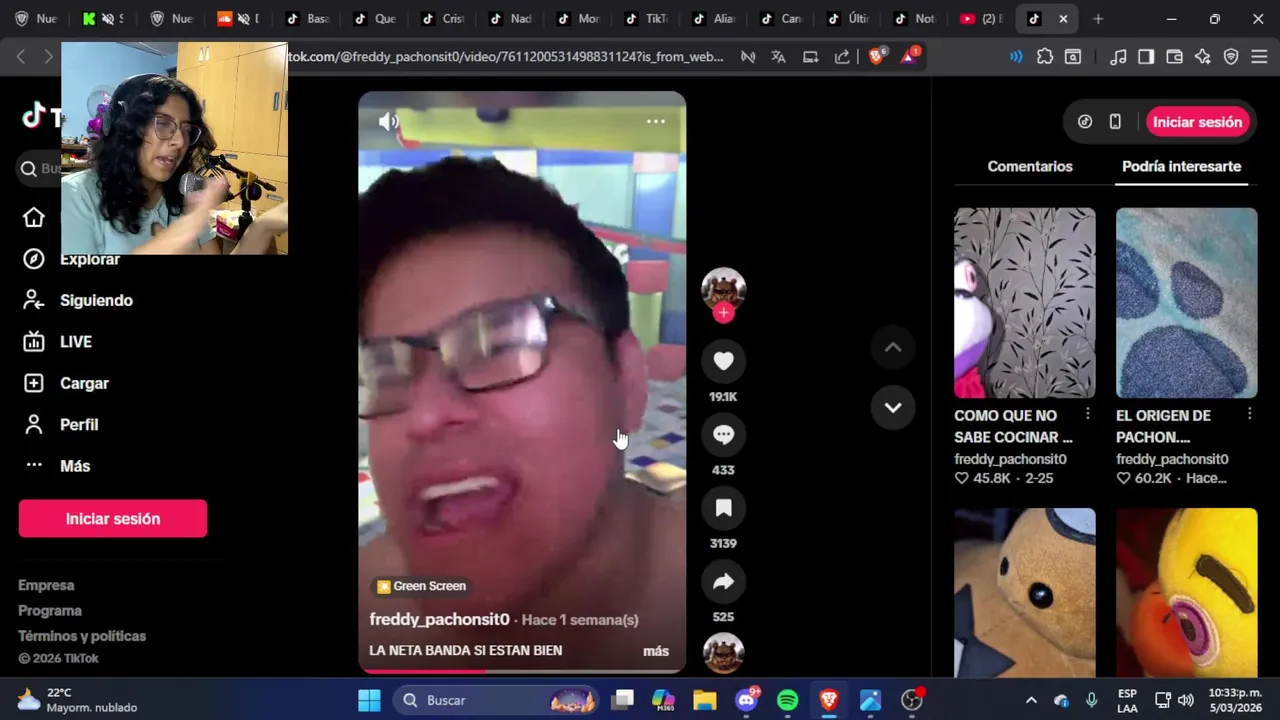
Task: Expand the Términos y políticas footer section
Action: [x=82, y=636]
